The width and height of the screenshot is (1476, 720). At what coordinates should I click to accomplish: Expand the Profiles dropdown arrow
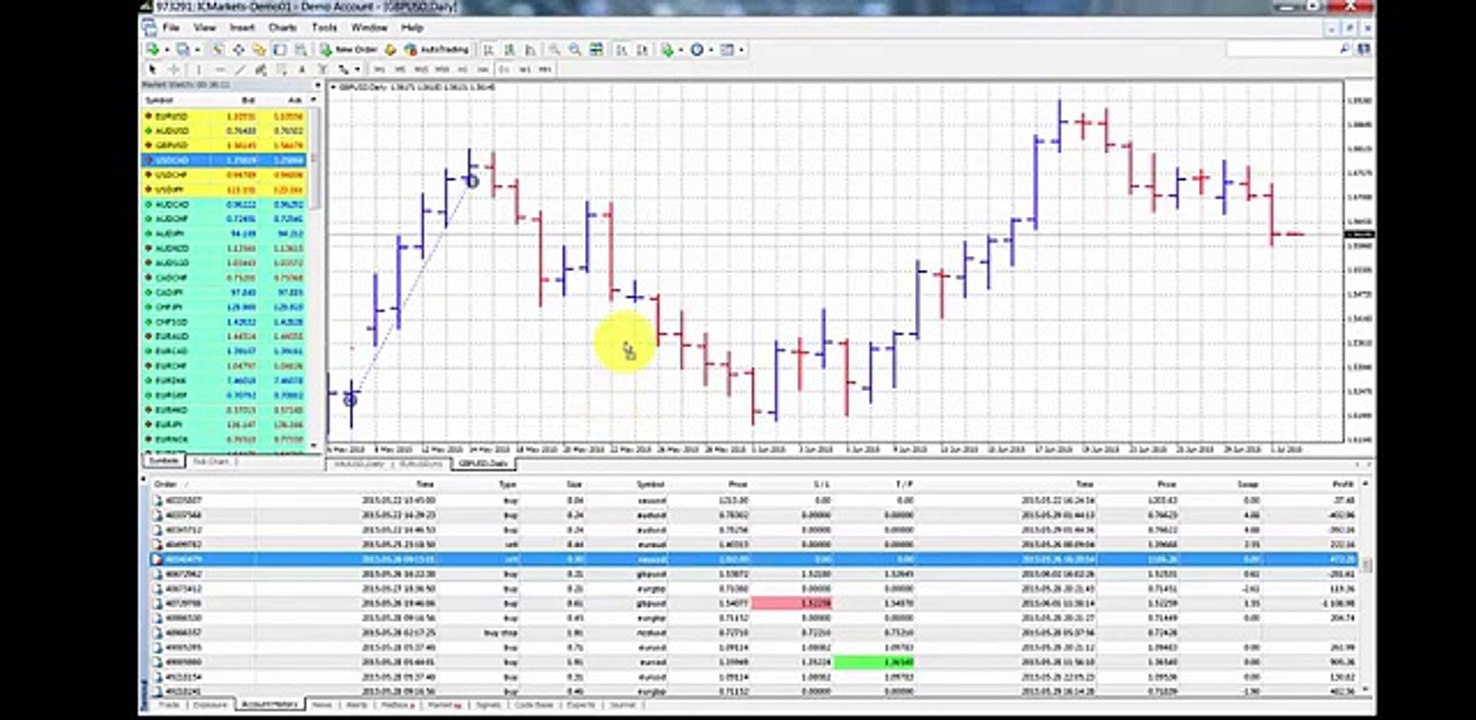pyautogui.click(x=197, y=49)
